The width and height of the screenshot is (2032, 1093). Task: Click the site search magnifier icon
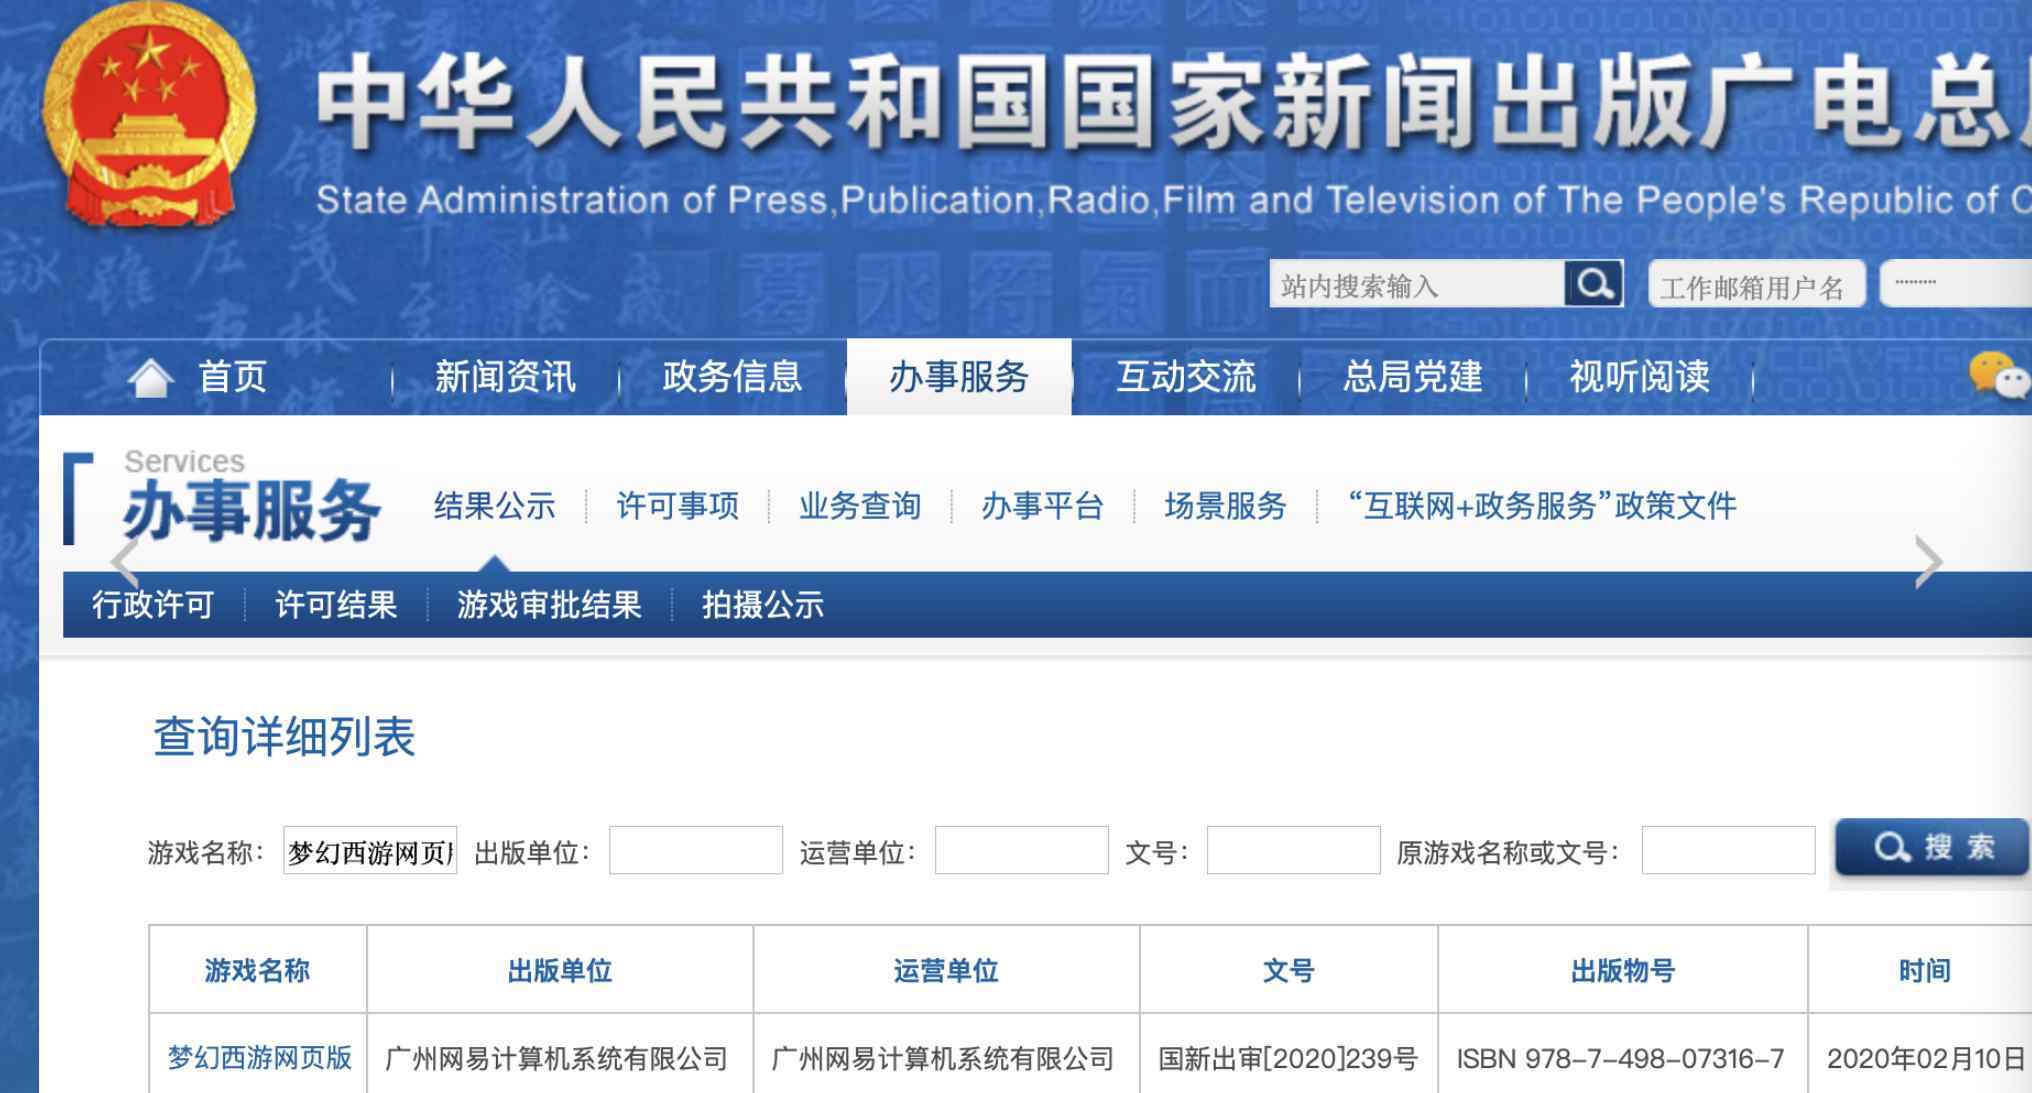tap(1594, 284)
